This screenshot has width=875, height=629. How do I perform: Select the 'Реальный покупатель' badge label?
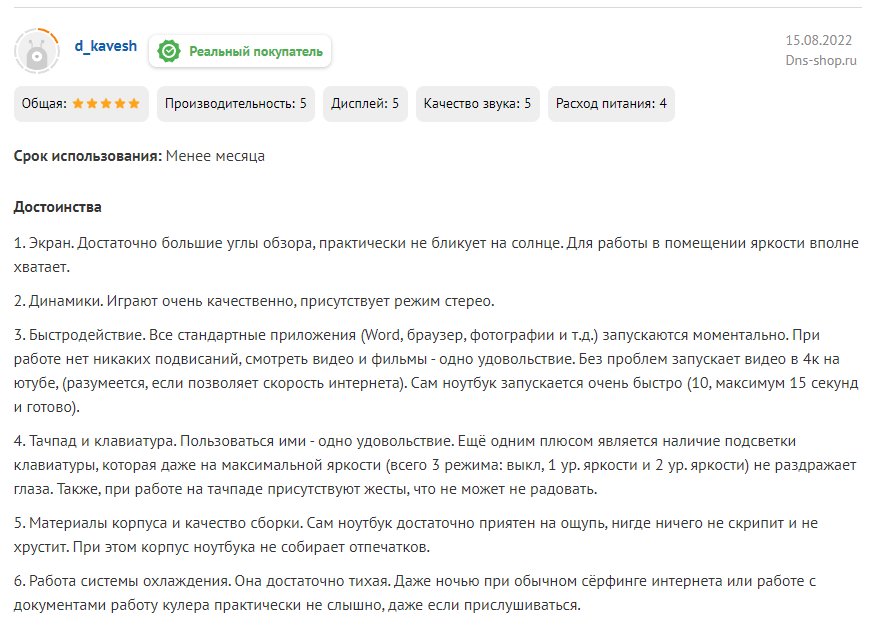tap(256, 51)
